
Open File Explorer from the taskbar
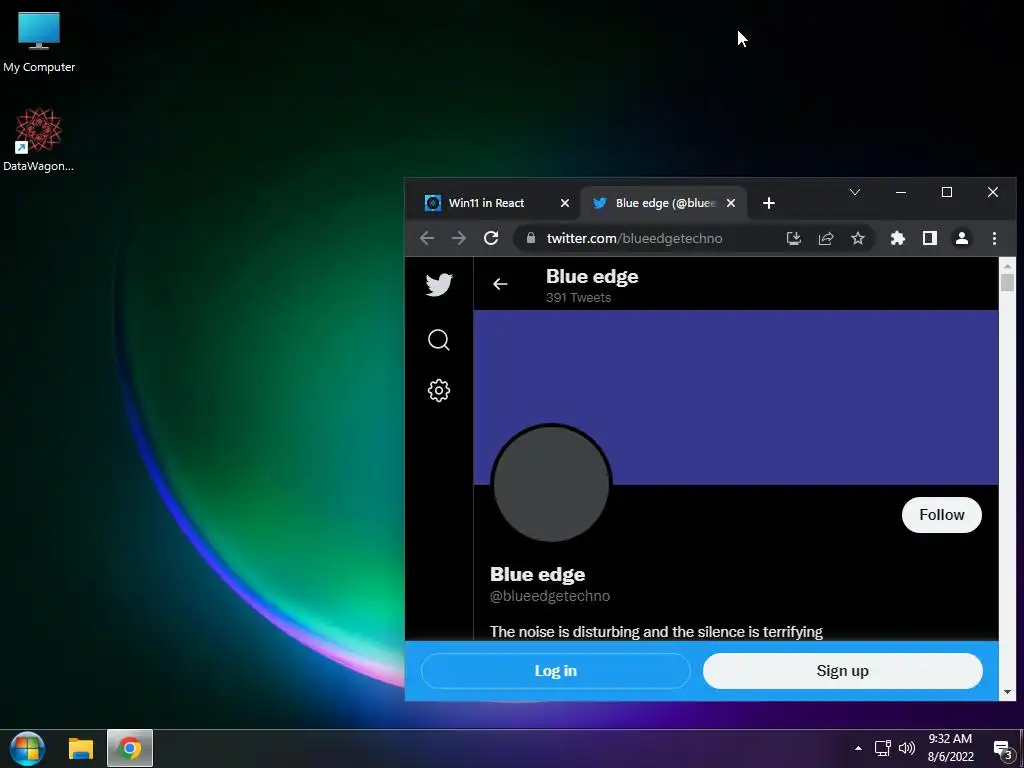tap(81, 749)
